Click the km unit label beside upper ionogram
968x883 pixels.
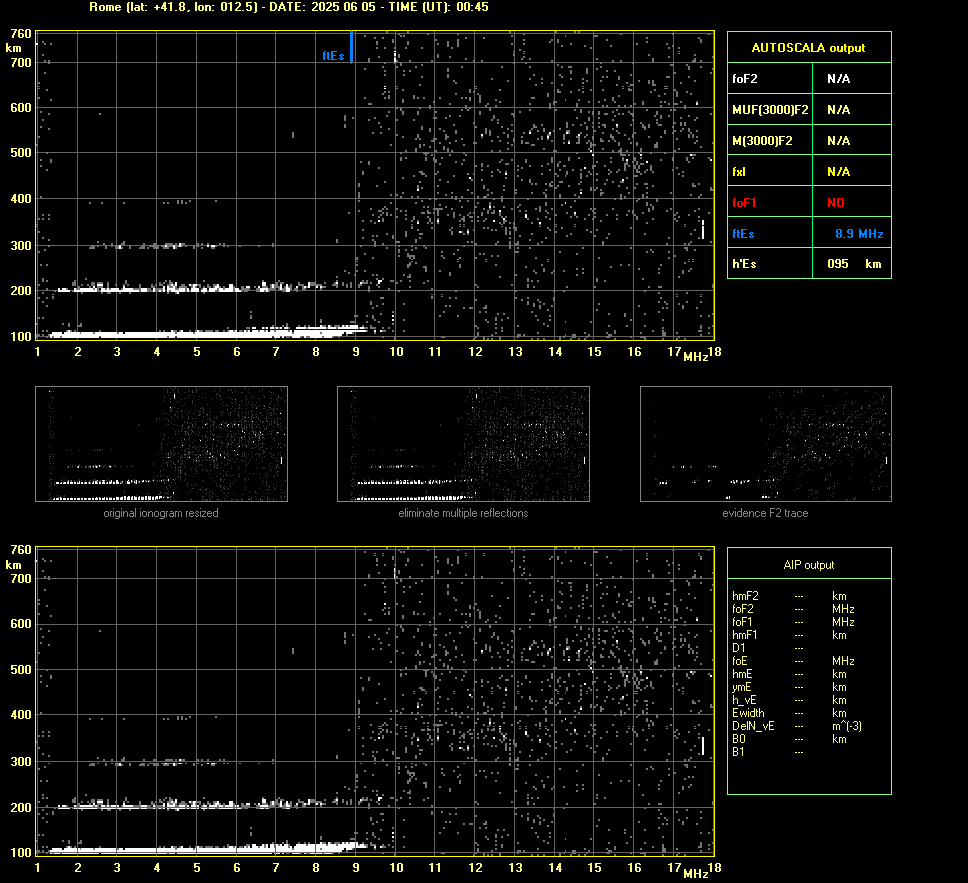click(x=14, y=48)
